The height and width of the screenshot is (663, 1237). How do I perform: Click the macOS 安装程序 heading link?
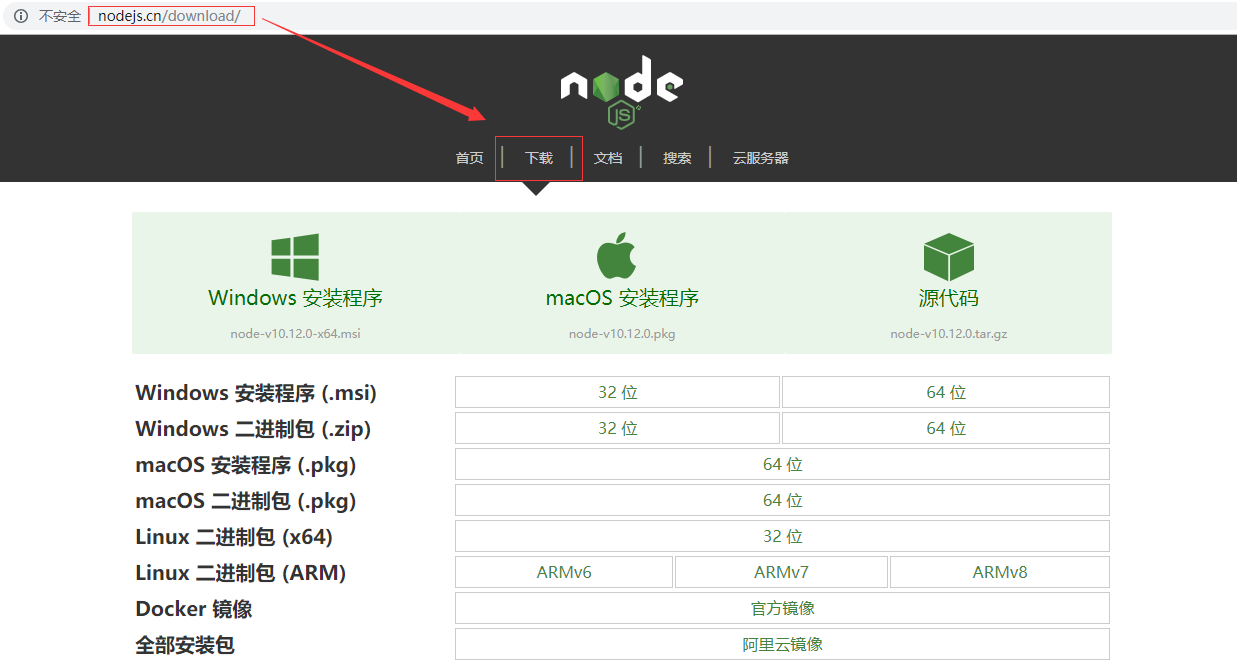(x=622, y=298)
